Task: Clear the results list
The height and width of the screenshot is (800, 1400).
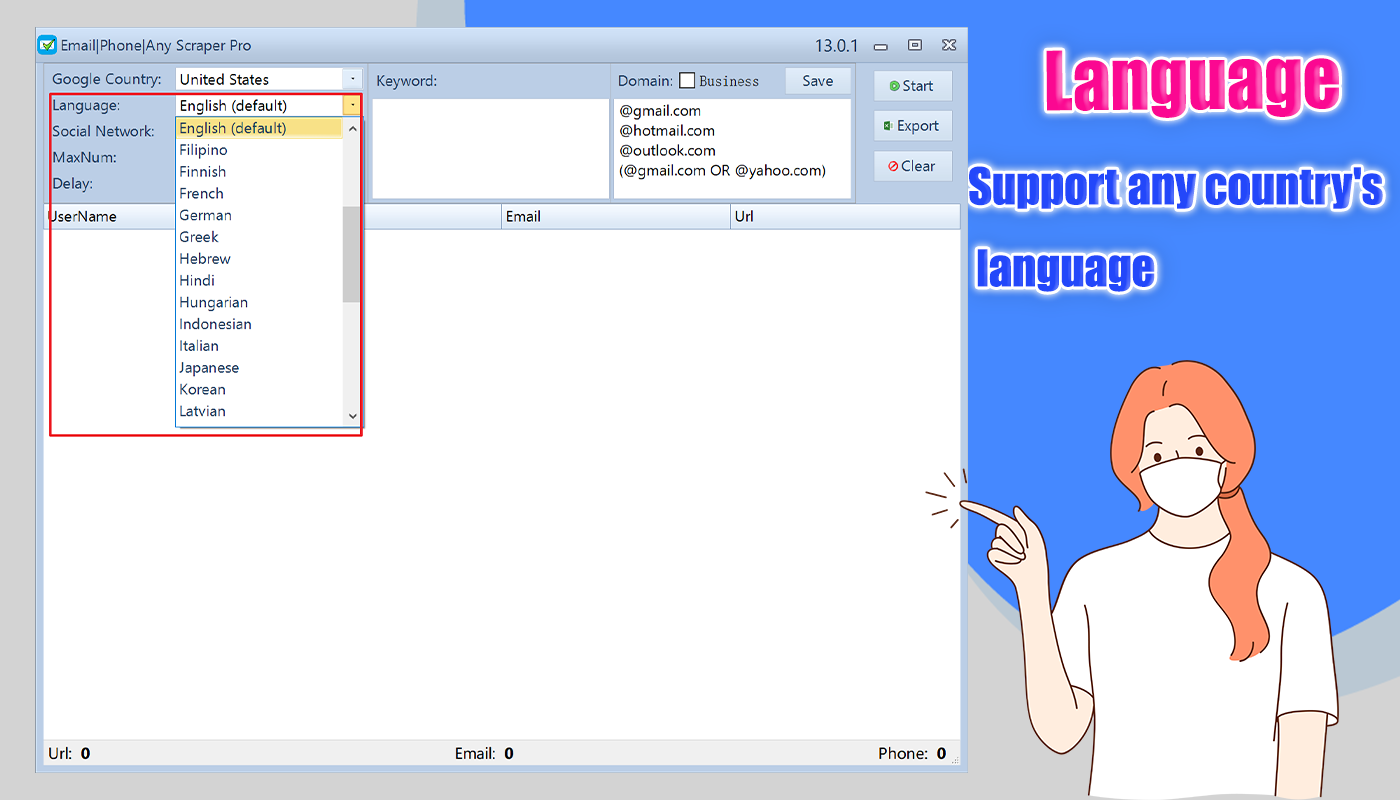Action: pyautogui.click(x=912, y=166)
